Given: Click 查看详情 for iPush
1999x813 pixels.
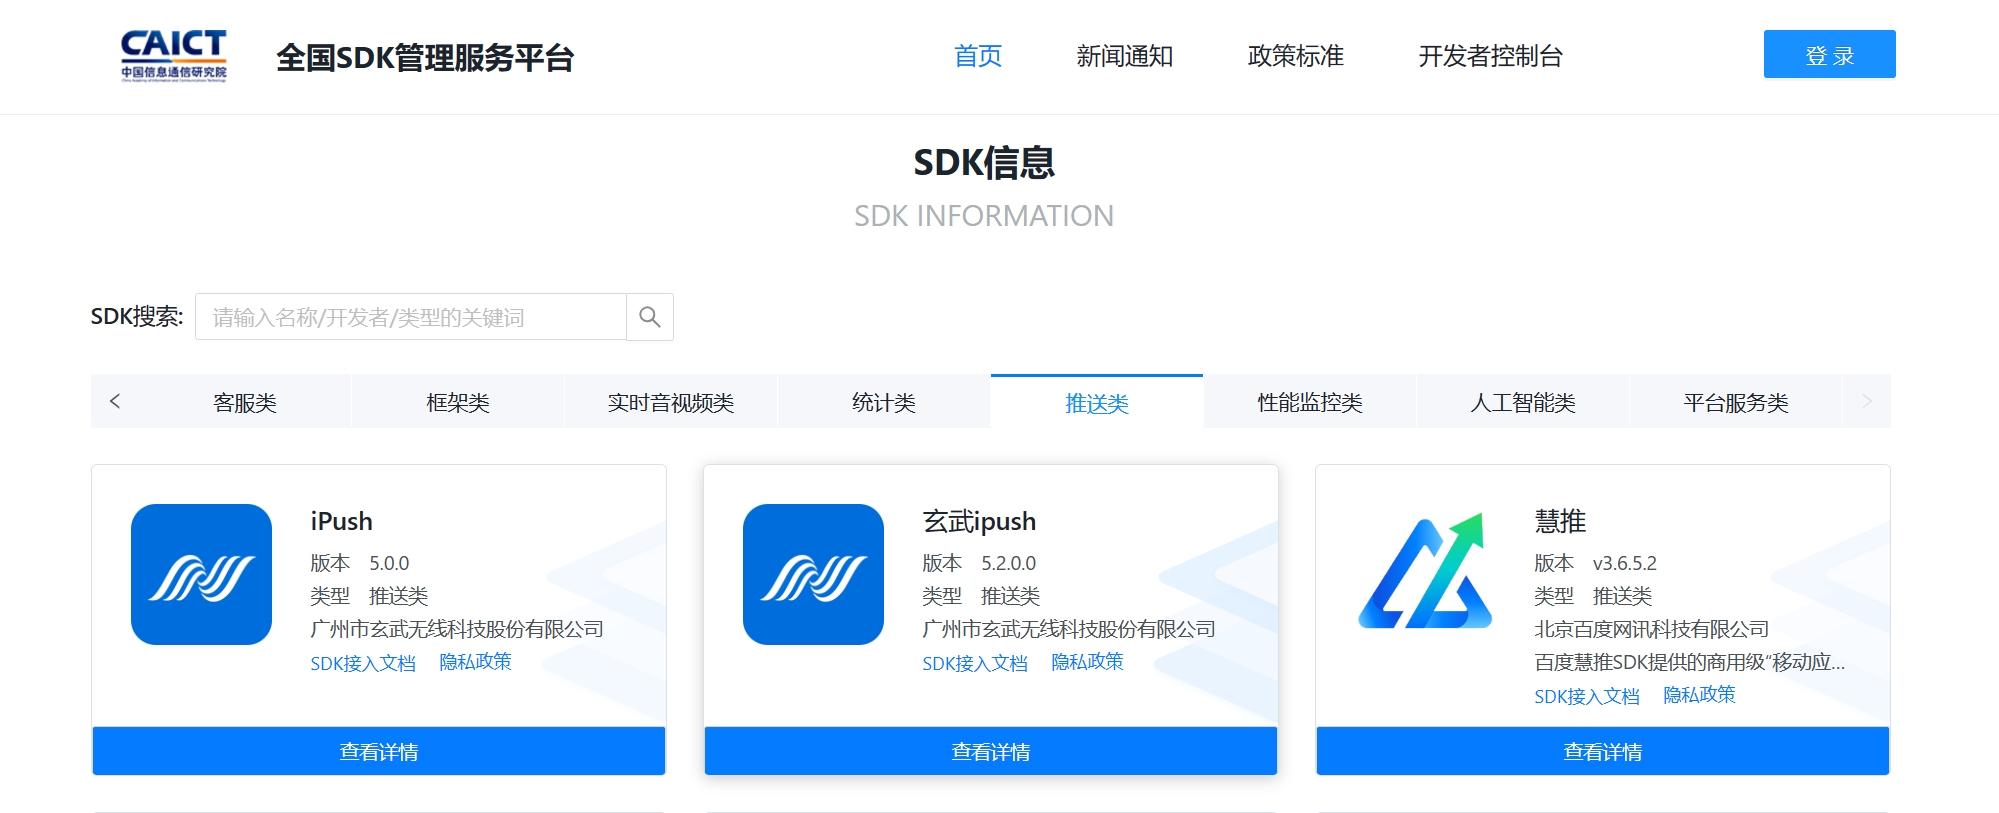Looking at the screenshot, I should pos(379,751).
